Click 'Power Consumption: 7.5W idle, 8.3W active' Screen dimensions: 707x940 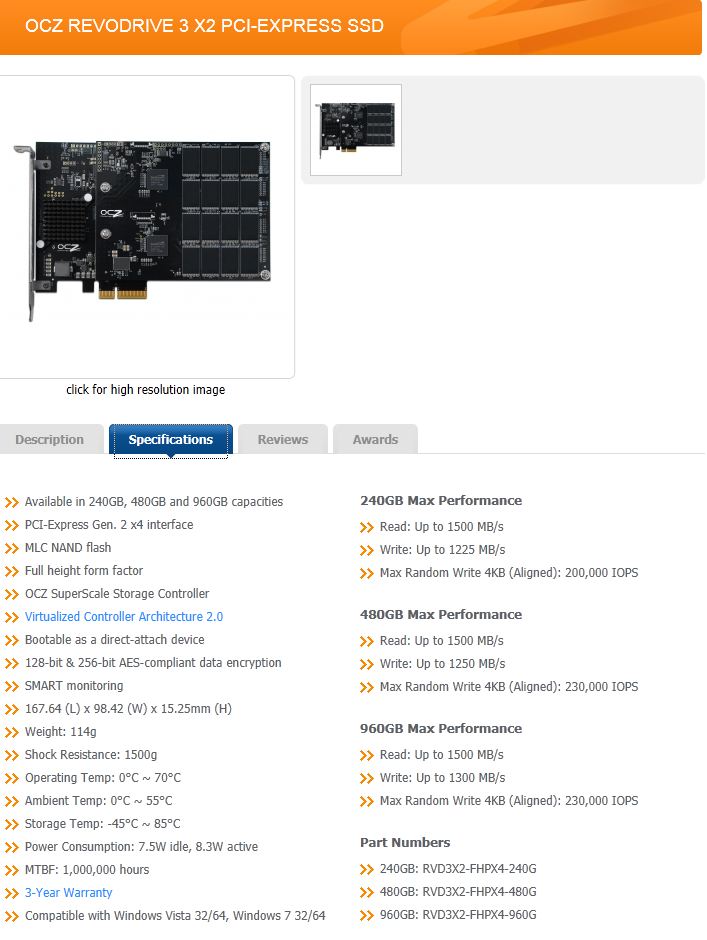[141, 846]
